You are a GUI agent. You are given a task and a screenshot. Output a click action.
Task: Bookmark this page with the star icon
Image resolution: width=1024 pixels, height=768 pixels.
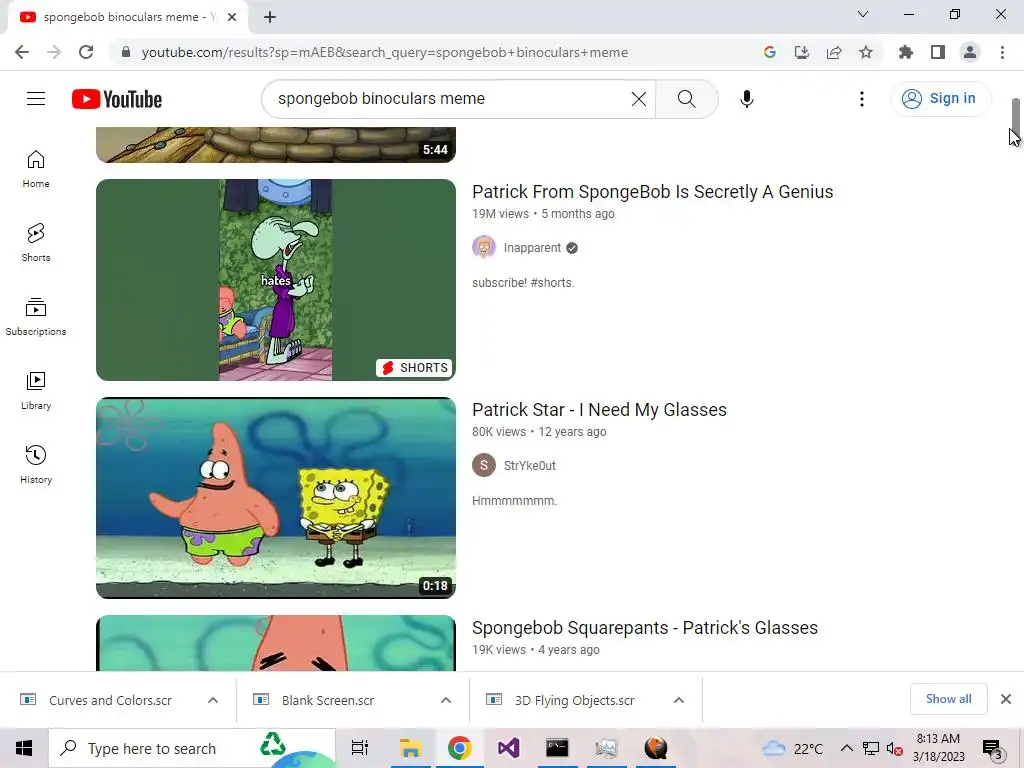click(866, 52)
